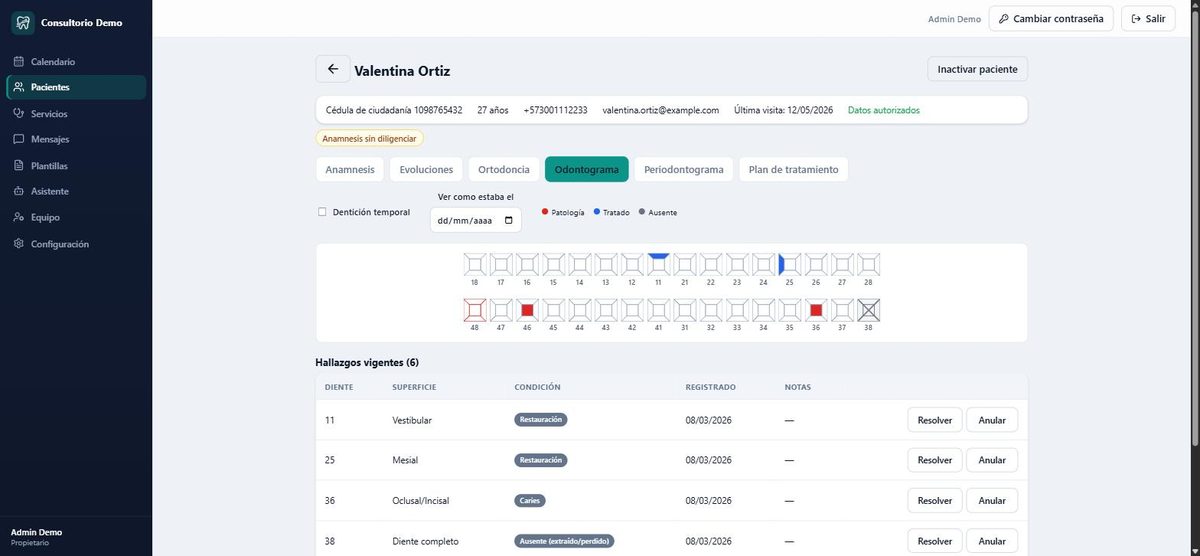Click the Admin Demo profile at sidebar bottom

click(37, 537)
